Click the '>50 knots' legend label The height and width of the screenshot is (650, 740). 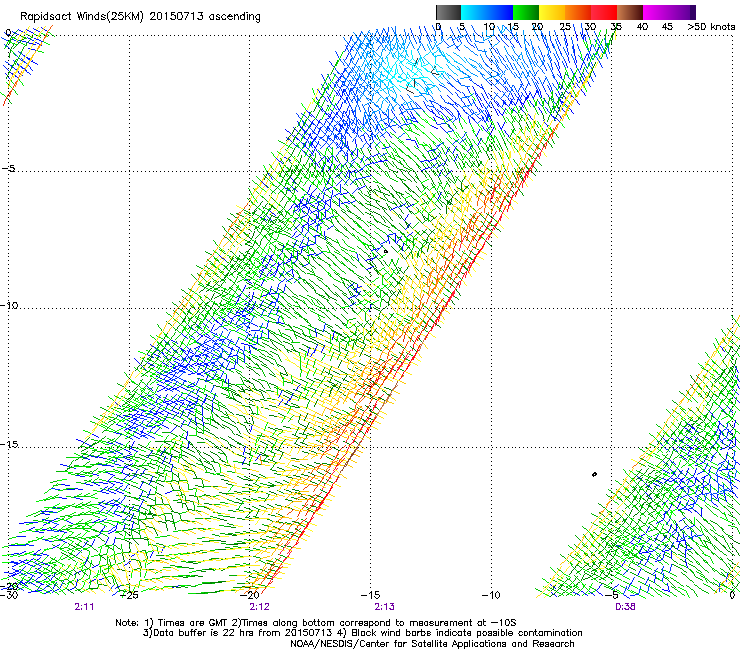pyautogui.click(x=711, y=27)
